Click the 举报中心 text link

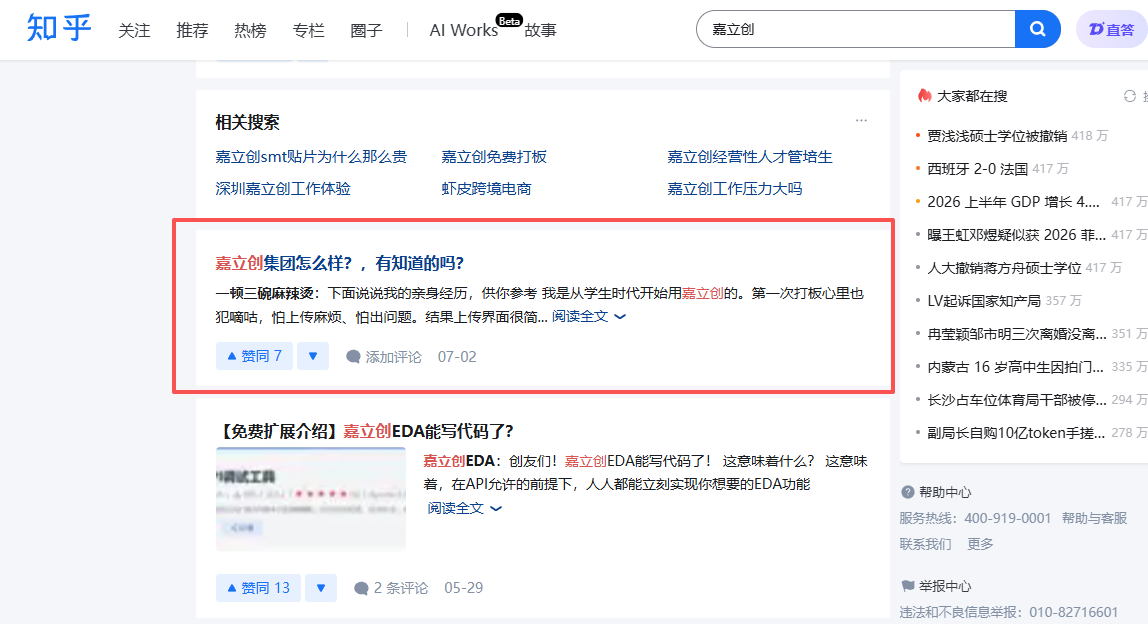(x=944, y=586)
